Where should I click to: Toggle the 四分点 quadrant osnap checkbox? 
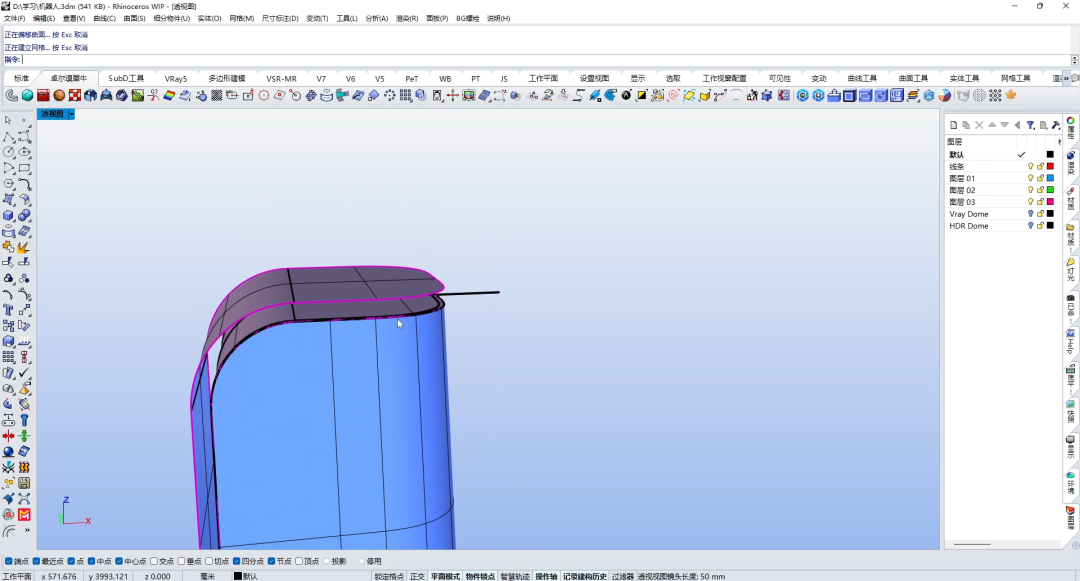coord(237,562)
